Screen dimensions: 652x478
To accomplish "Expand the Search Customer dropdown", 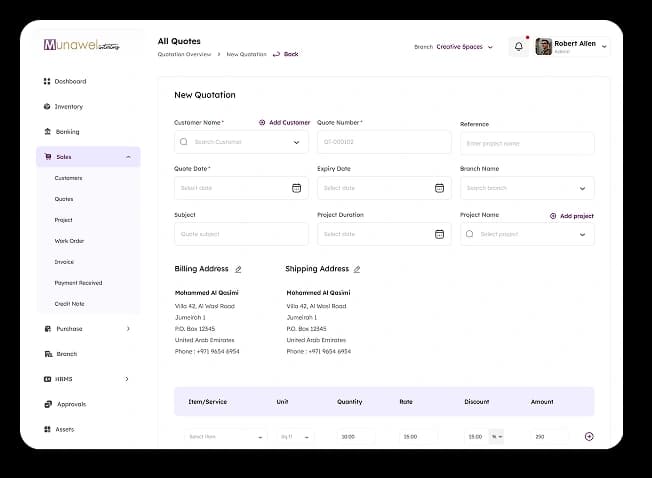I will pos(296,142).
